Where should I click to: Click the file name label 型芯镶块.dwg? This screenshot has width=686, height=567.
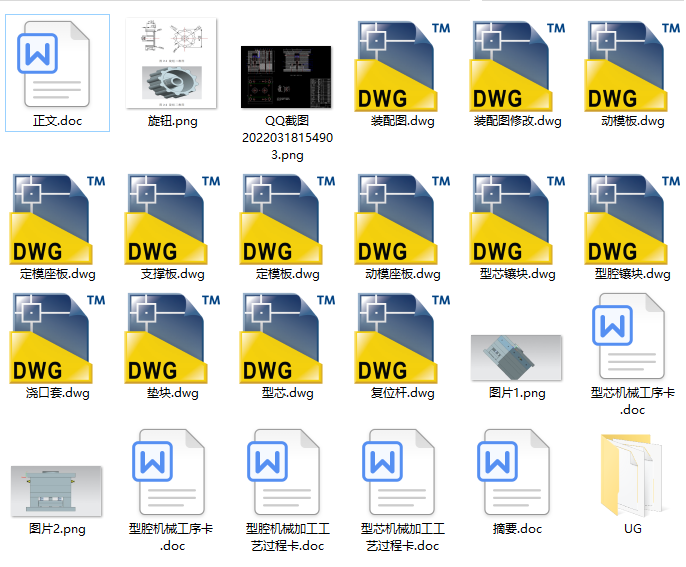(518, 274)
